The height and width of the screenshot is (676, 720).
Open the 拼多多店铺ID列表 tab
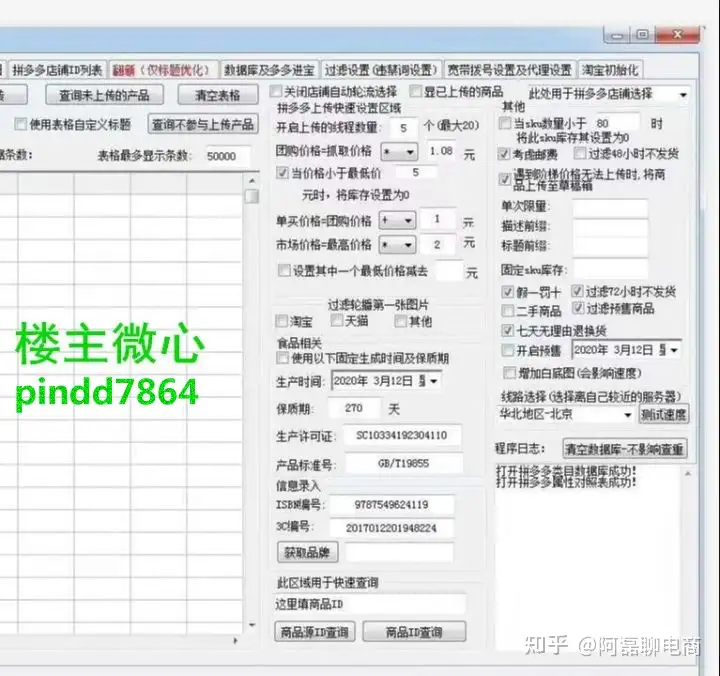57,70
